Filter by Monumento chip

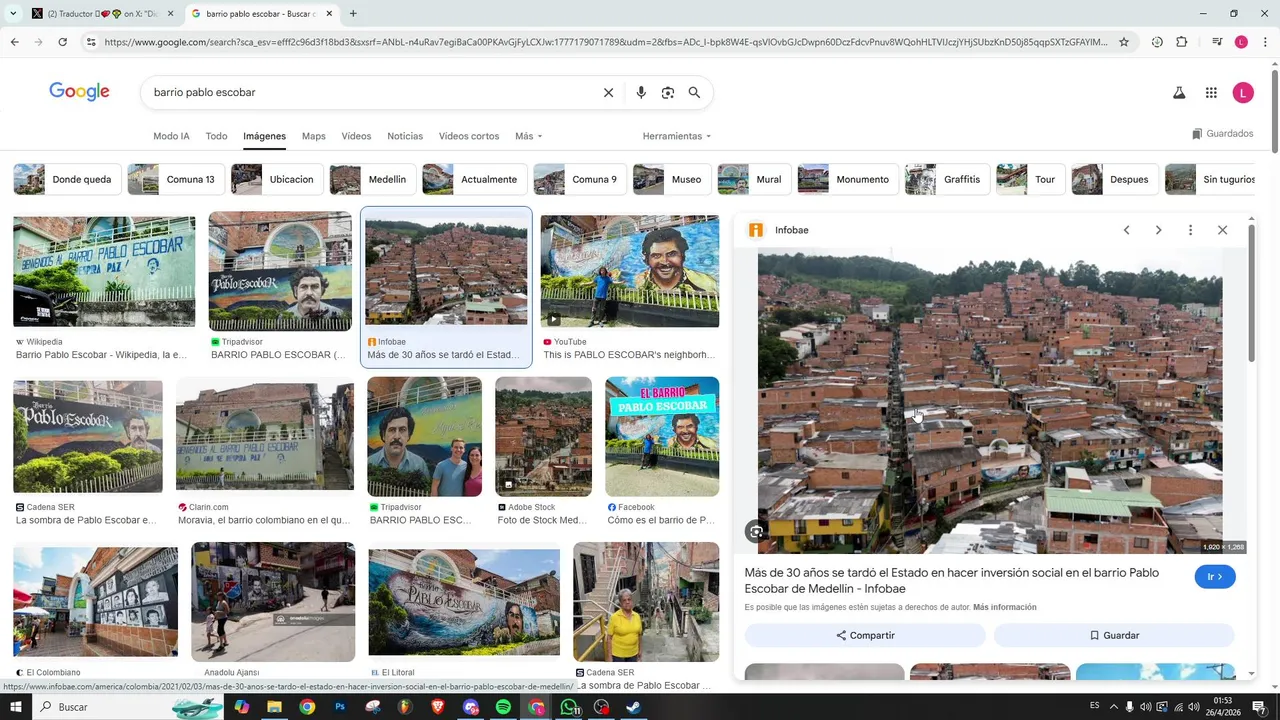pyautogui.click(x=848, y=179)
